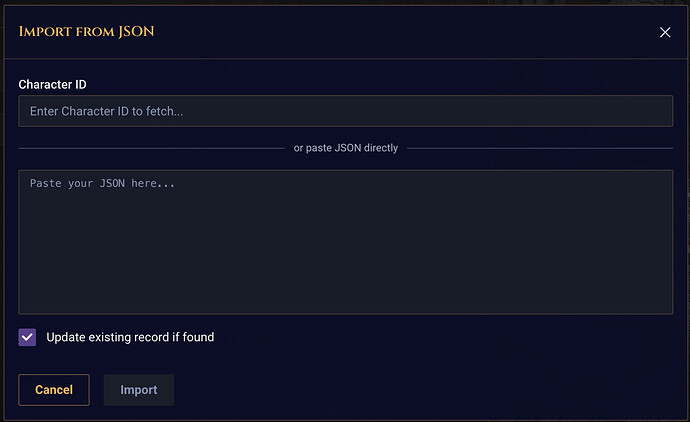
Task: Select the Character ID text box
Action: click(345, 111)
